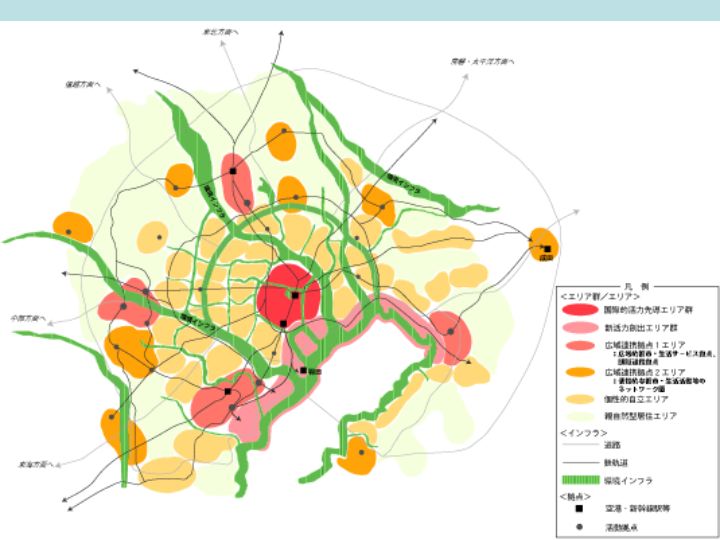The width and height of the screenshot is (720, 540).
Task: Click the green striped 環境インフラ legend swatch
Action: [577, 480]
